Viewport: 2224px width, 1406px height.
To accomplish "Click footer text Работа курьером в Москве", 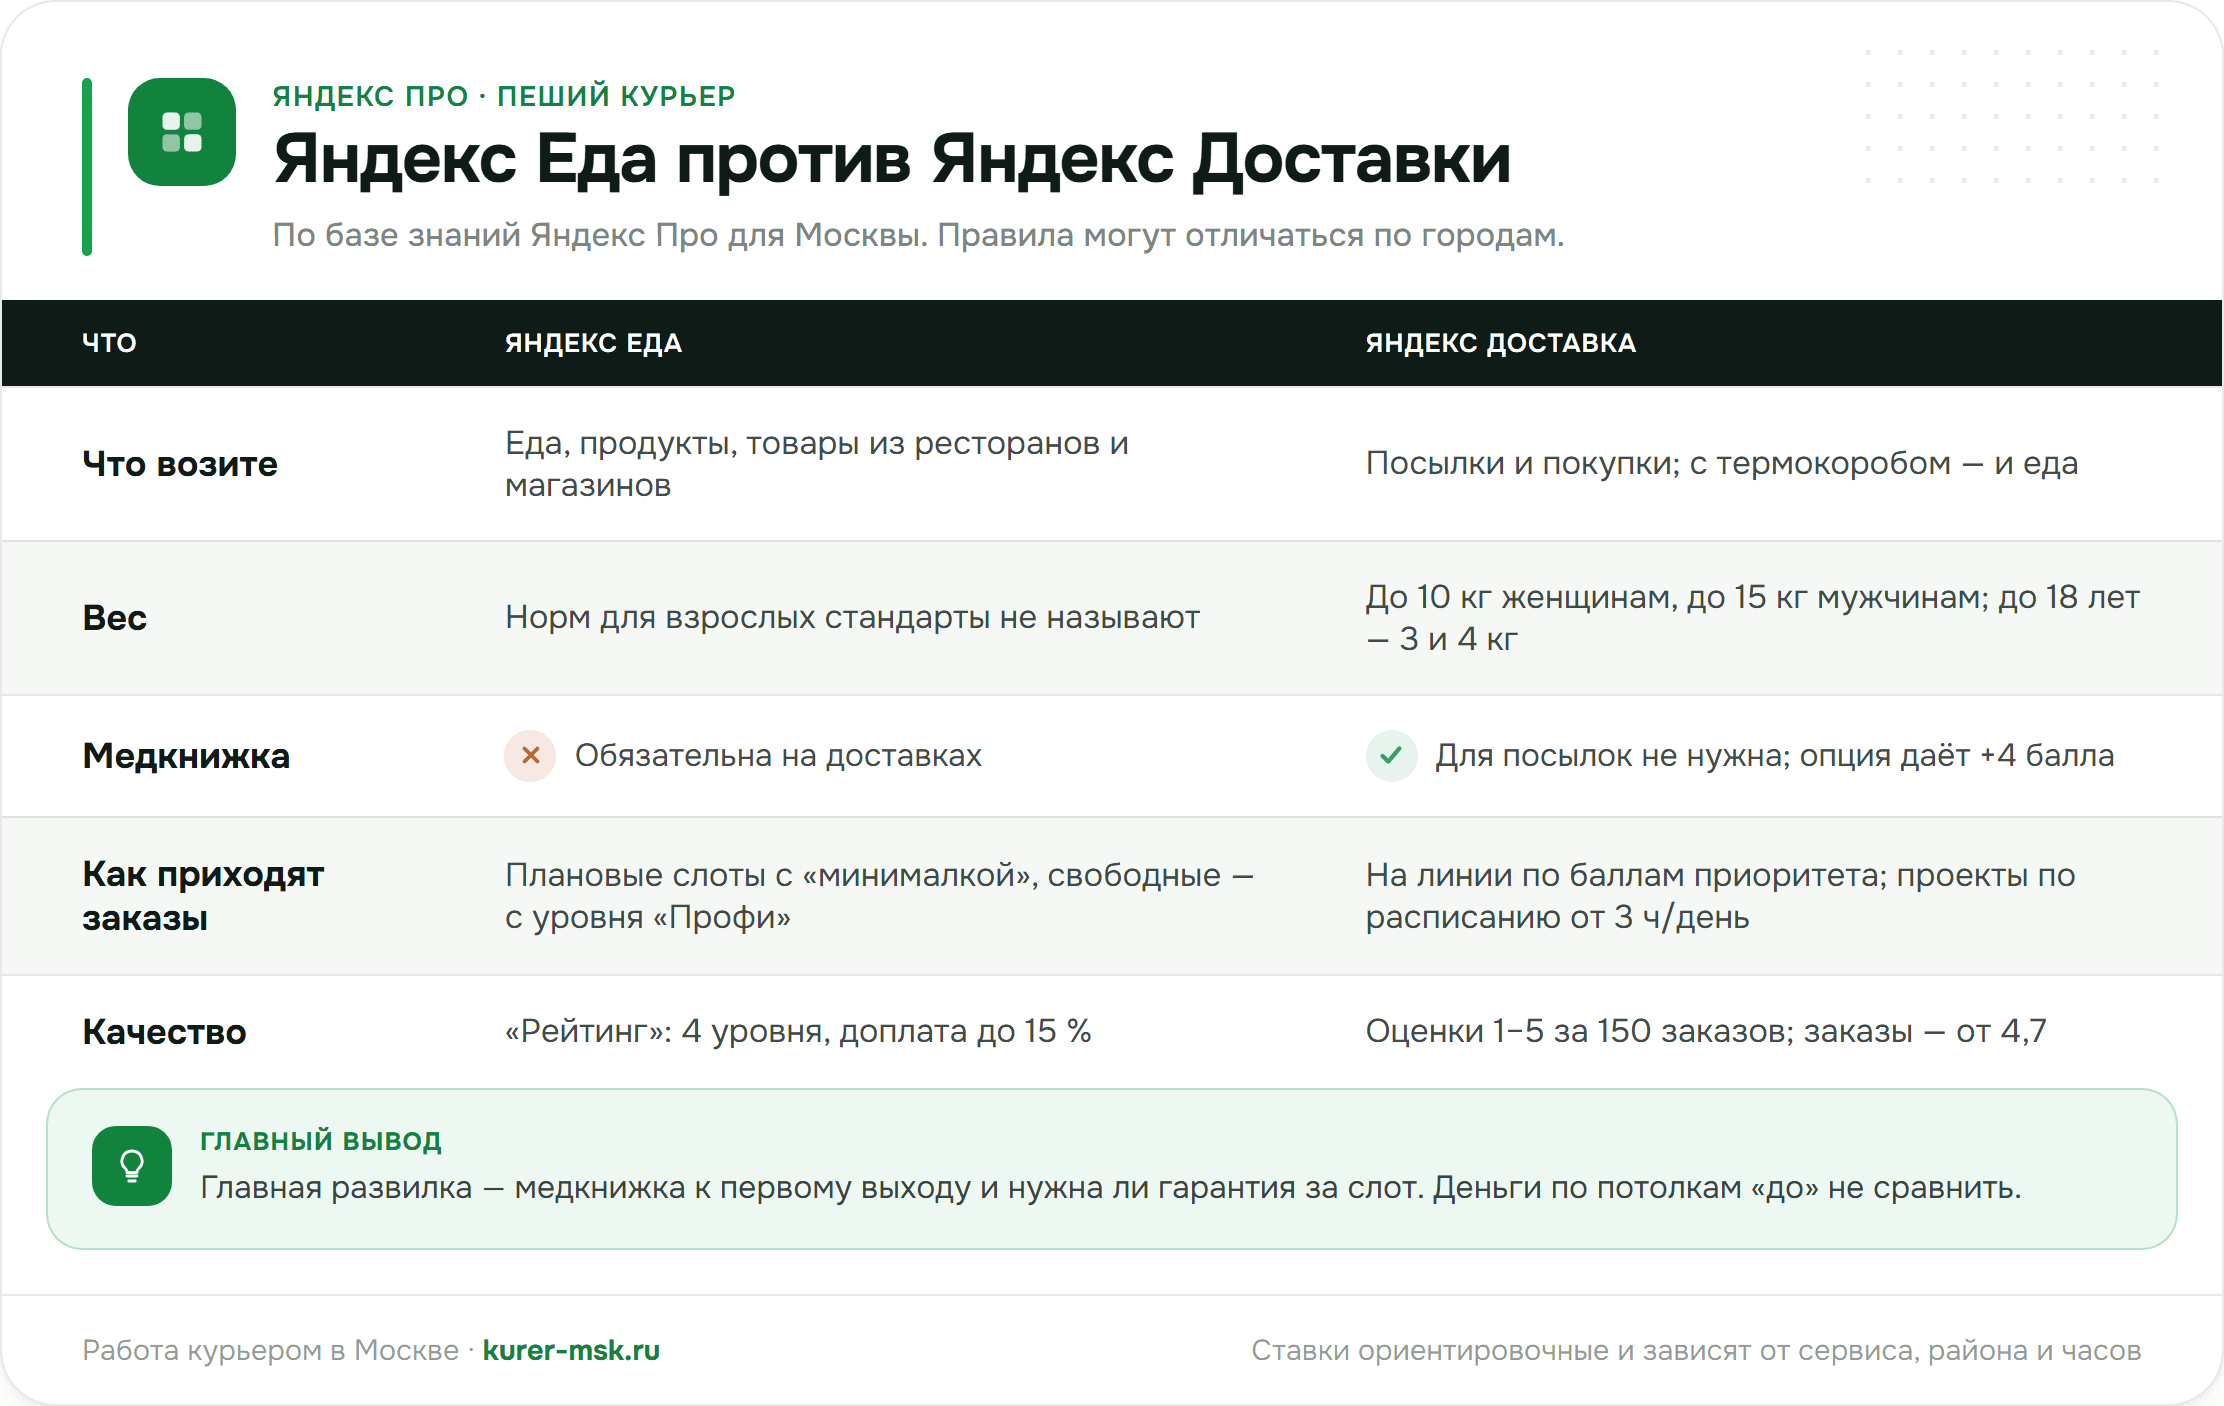I will tap(270, 1350).
